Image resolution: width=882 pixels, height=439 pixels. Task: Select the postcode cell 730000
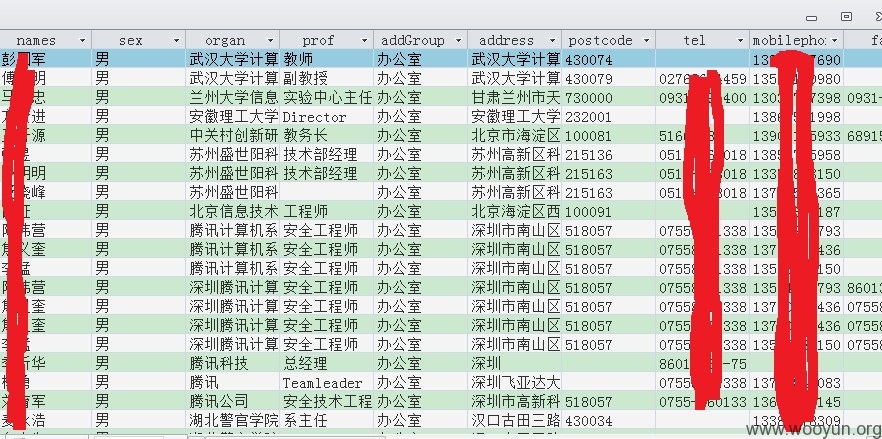click(608, 97)
